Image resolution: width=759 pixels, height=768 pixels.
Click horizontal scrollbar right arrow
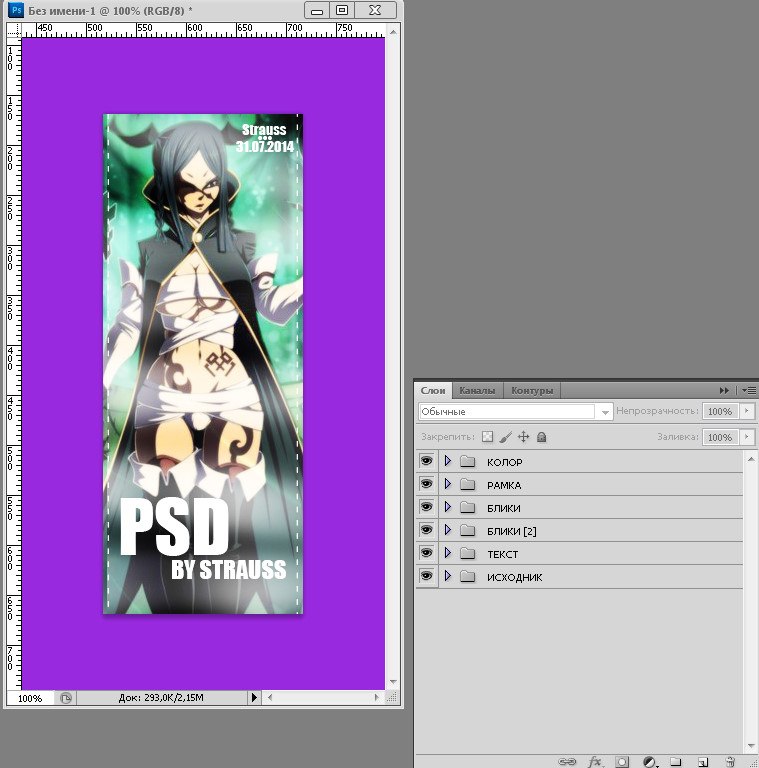[377, 697]
